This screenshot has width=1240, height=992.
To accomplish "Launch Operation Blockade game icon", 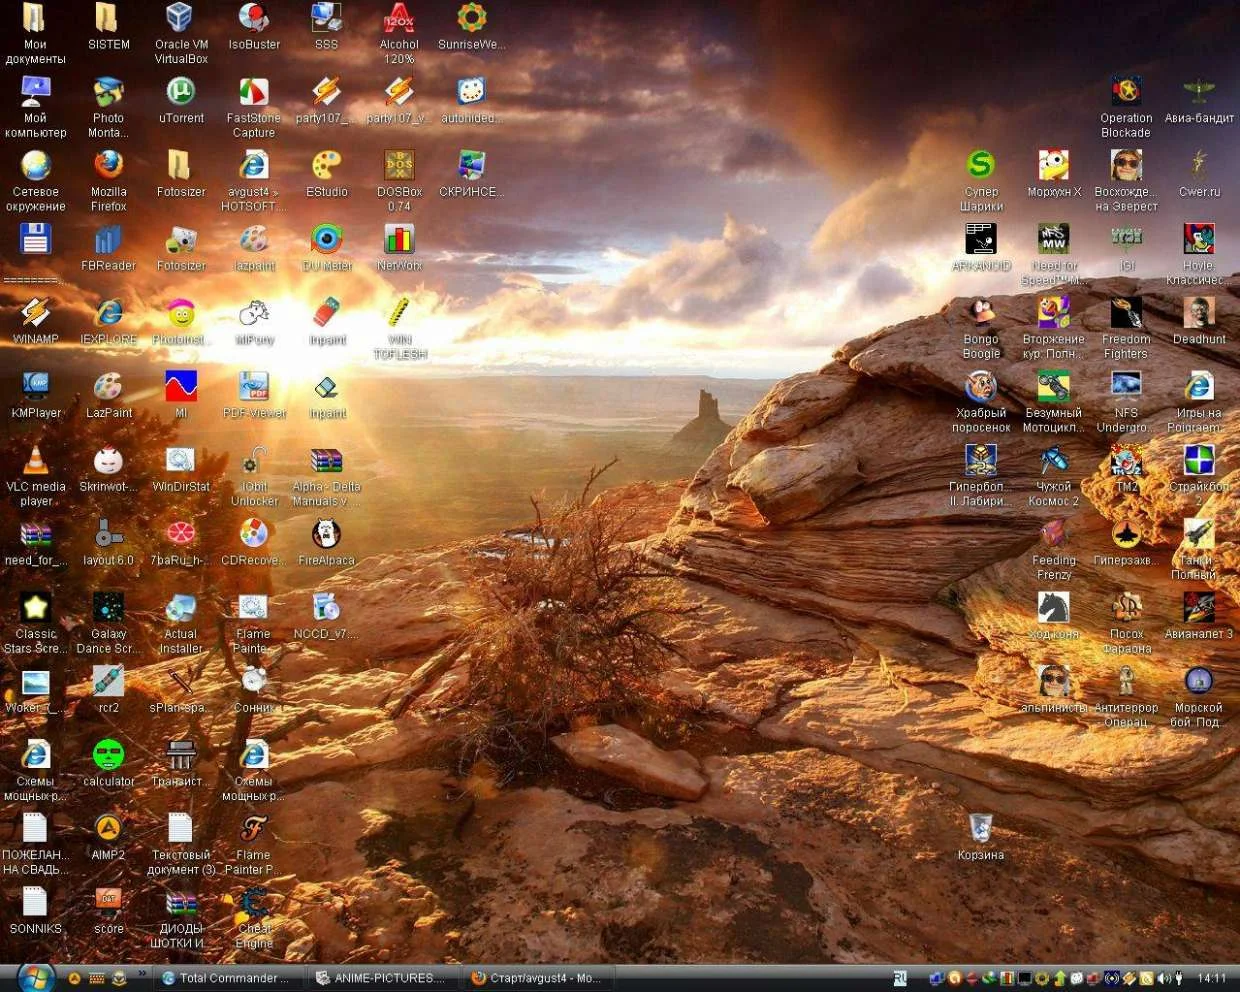I will pyautogui.click(x=1126, y=107).
